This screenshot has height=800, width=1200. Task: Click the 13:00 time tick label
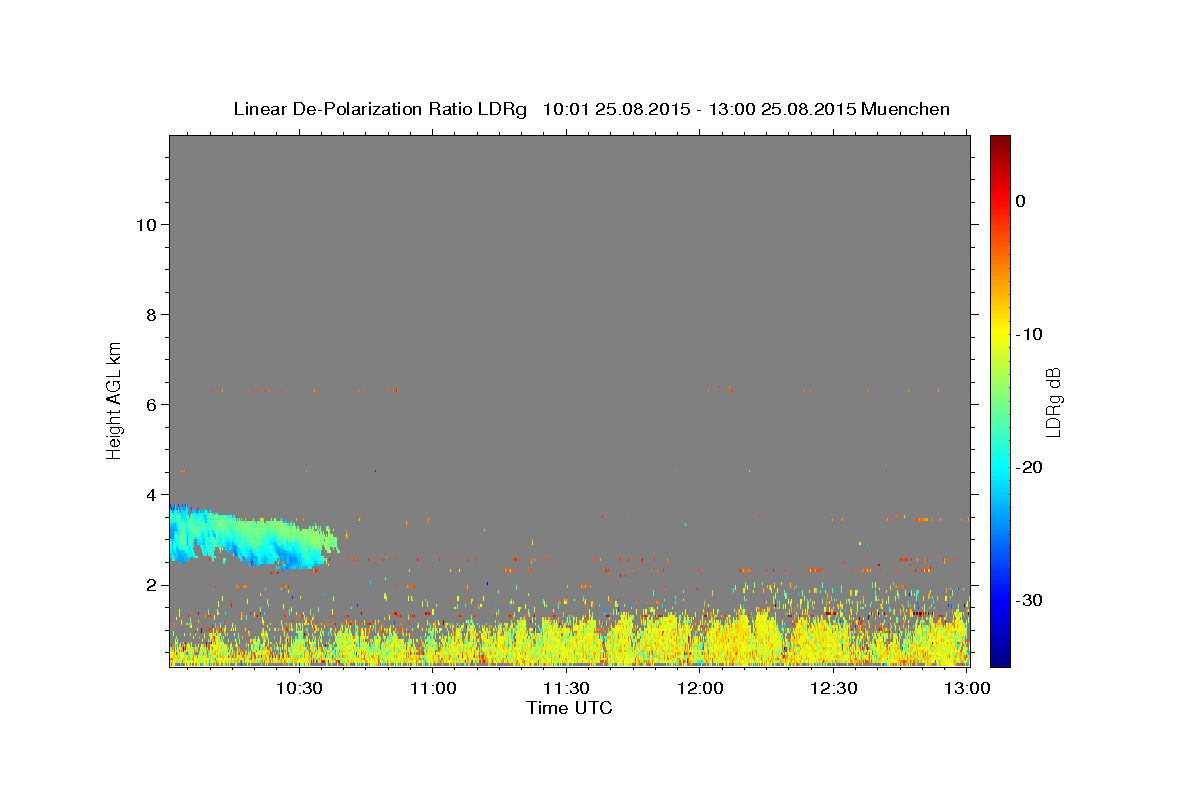(x=967, y=688)
